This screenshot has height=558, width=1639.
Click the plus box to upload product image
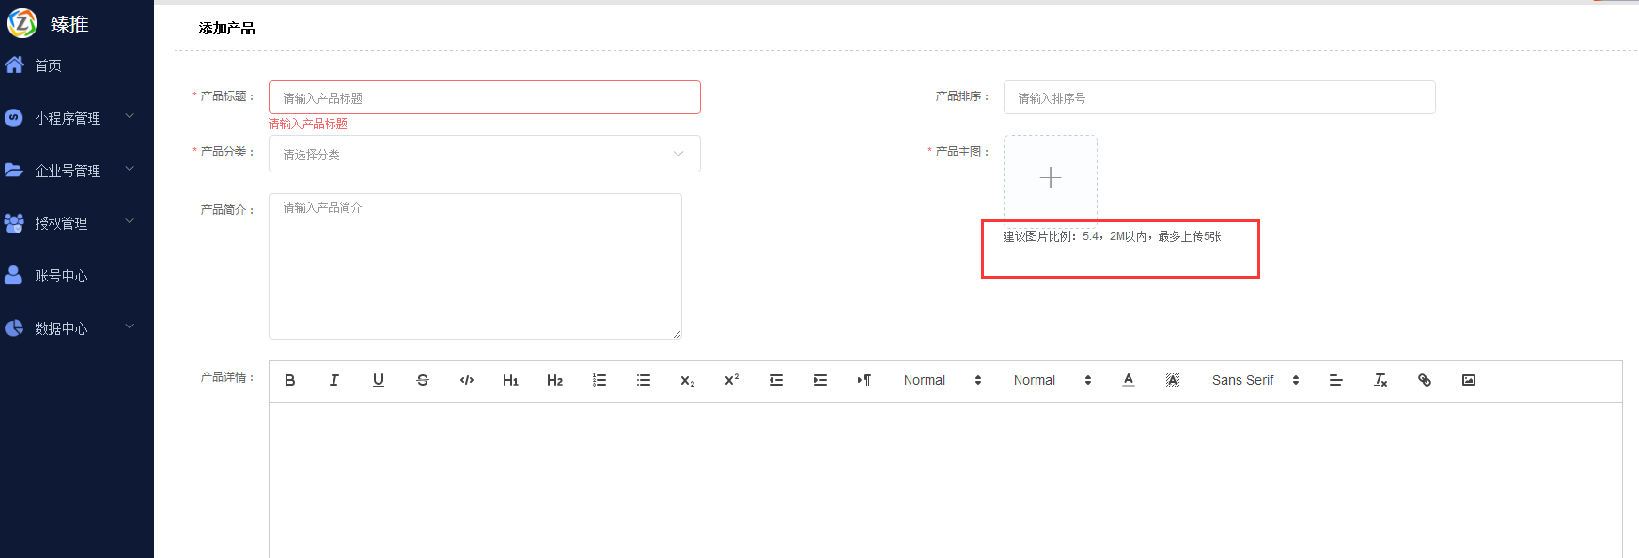tap(1050, 178)
